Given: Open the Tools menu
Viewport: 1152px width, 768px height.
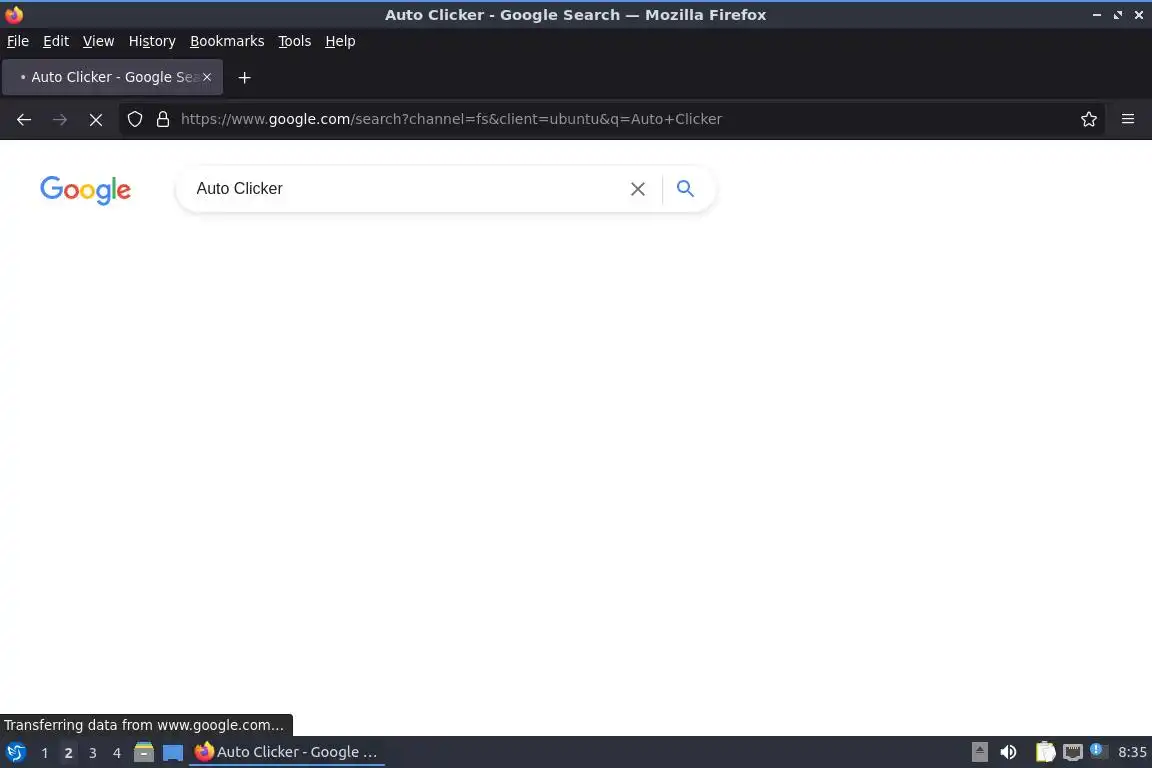Looking at the screenshot, I should click(x=295, y=41).
